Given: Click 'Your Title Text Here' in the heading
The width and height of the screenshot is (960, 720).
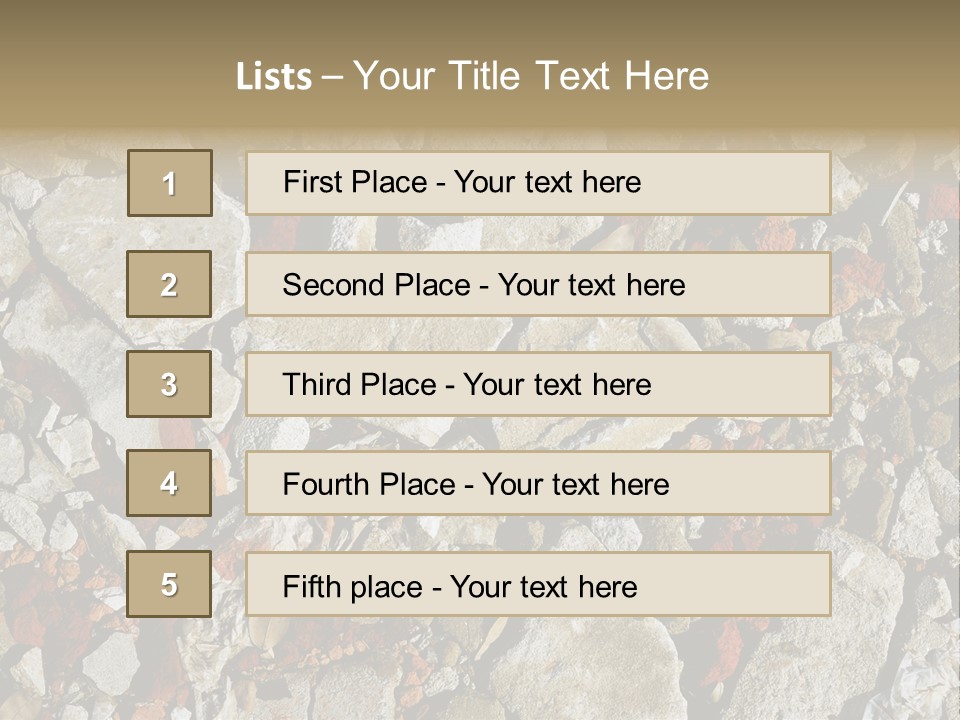Looking at the screenshot, I should coord(531,76).
